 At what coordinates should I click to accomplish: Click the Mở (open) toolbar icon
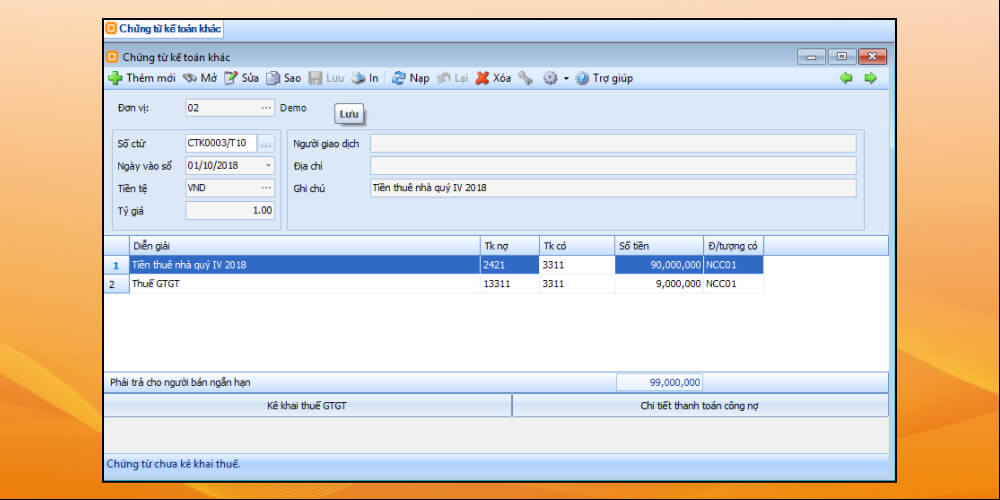[x=189, y=78]
